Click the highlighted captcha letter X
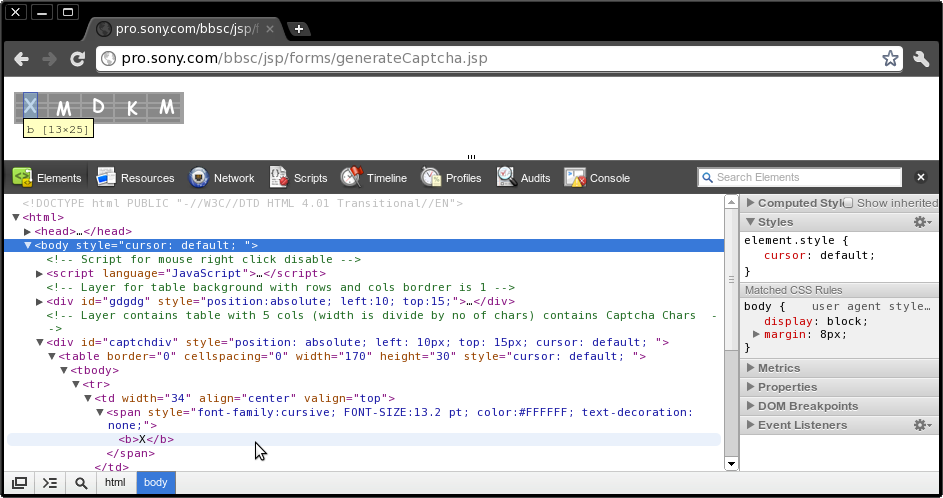The image size is (943, 498). (x=30, y=106)
